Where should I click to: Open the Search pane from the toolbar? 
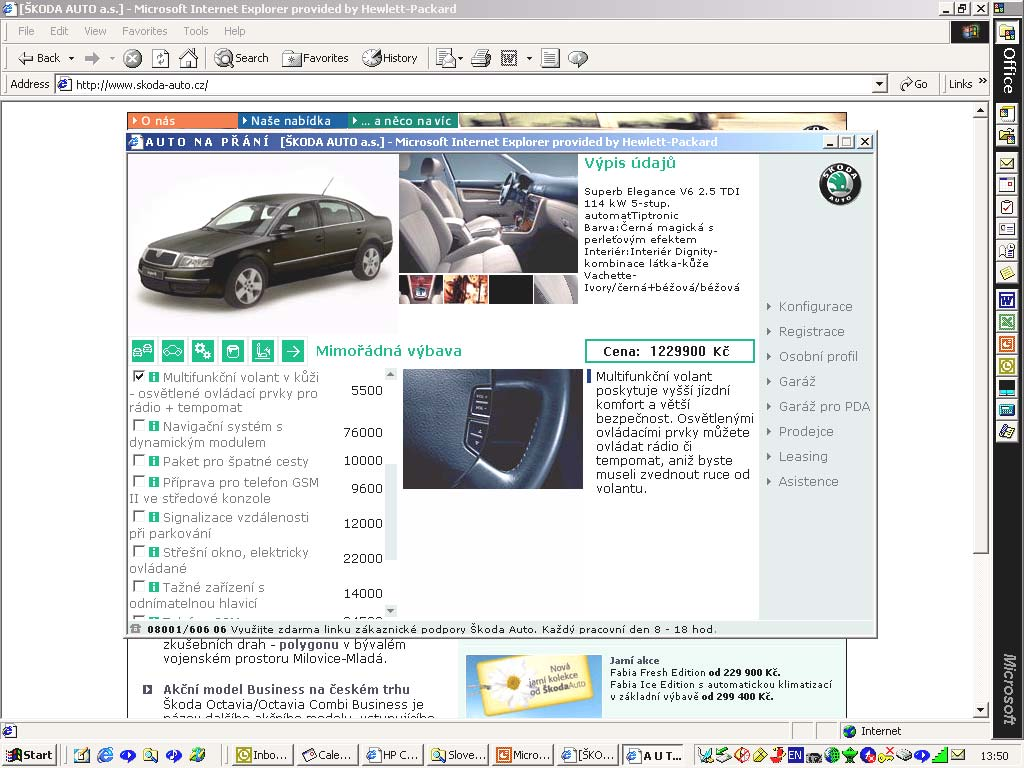point(242,58)
